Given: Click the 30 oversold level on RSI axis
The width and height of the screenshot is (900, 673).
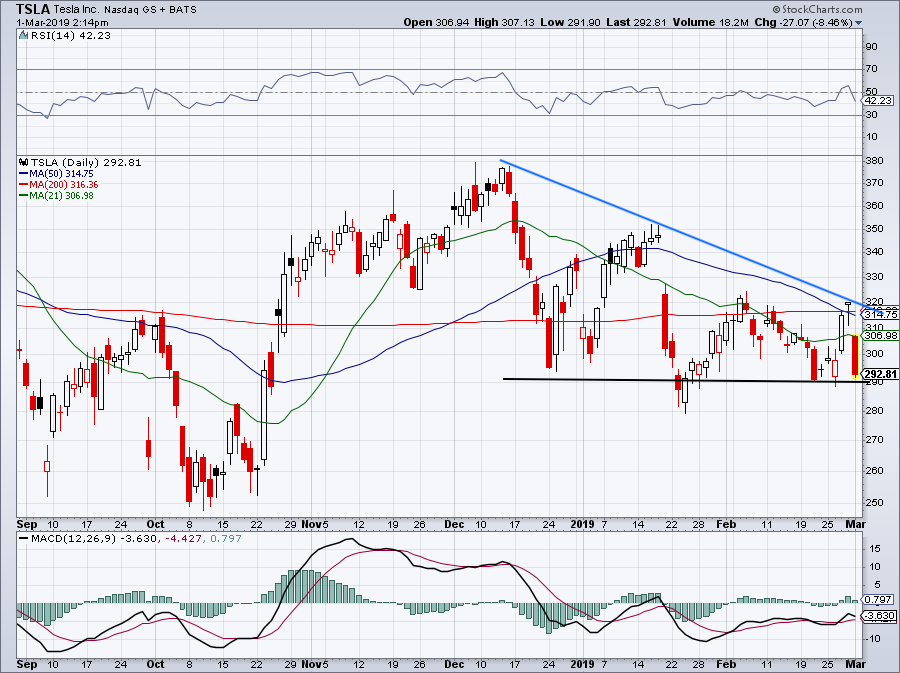Looking at the screenshot, I should [871, 115].
